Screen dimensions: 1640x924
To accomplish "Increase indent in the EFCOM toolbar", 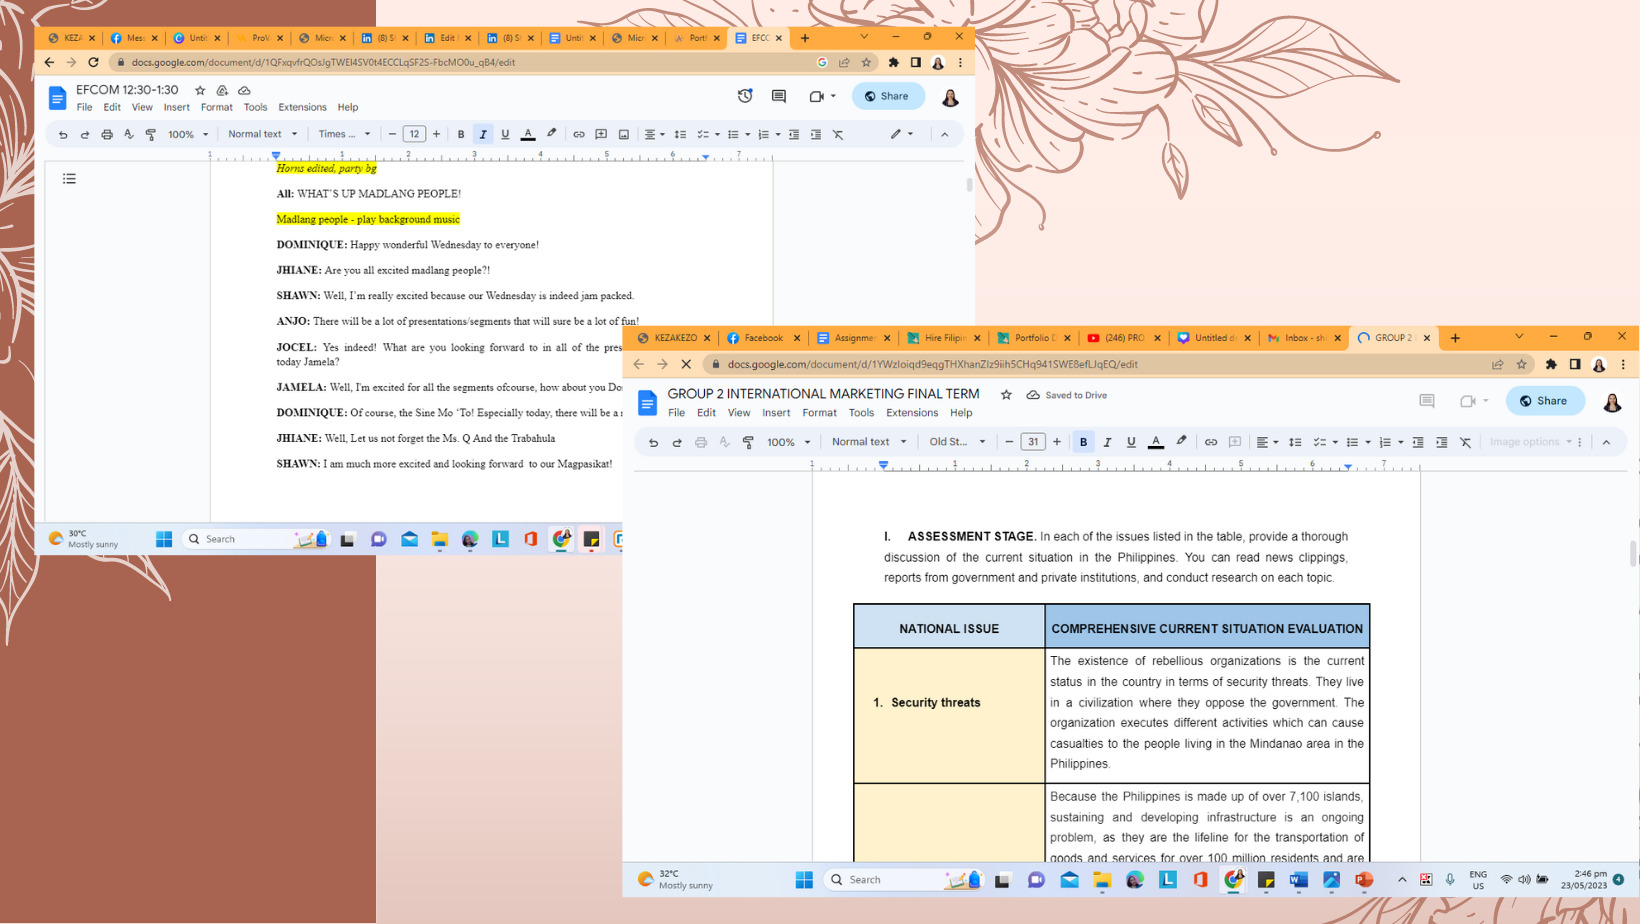I will pos(816,134).
